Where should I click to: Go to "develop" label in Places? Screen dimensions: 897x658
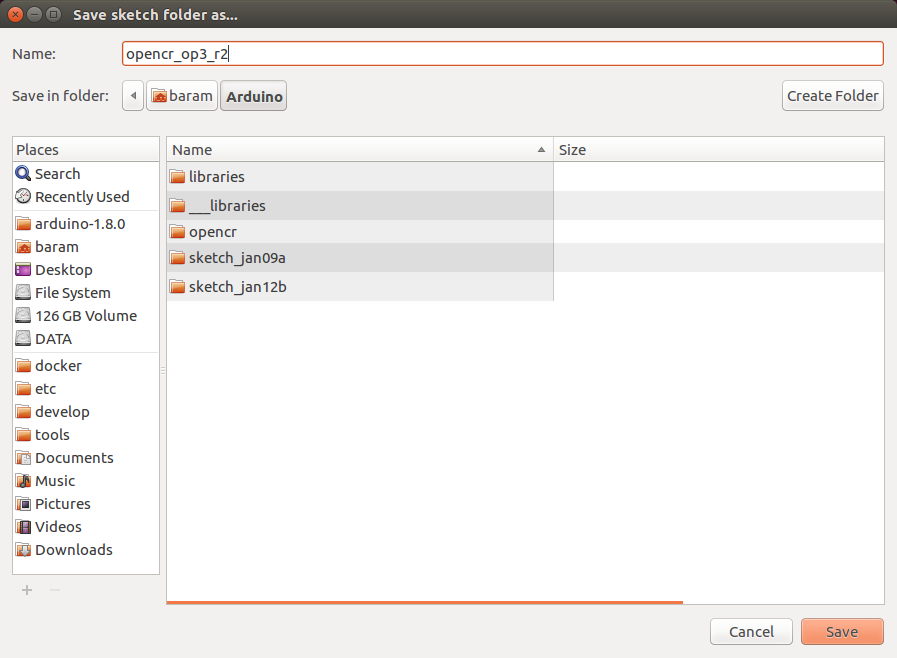62,412
